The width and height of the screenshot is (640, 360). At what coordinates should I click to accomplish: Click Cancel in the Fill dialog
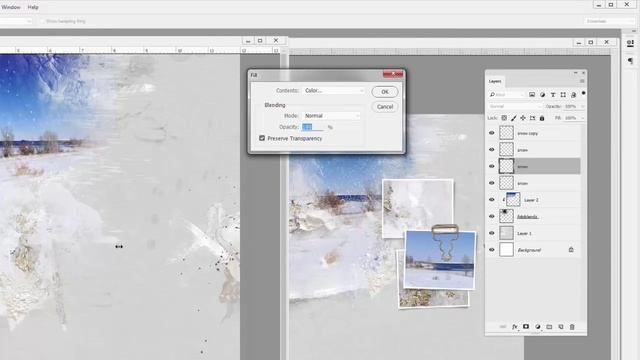[384, 107]
